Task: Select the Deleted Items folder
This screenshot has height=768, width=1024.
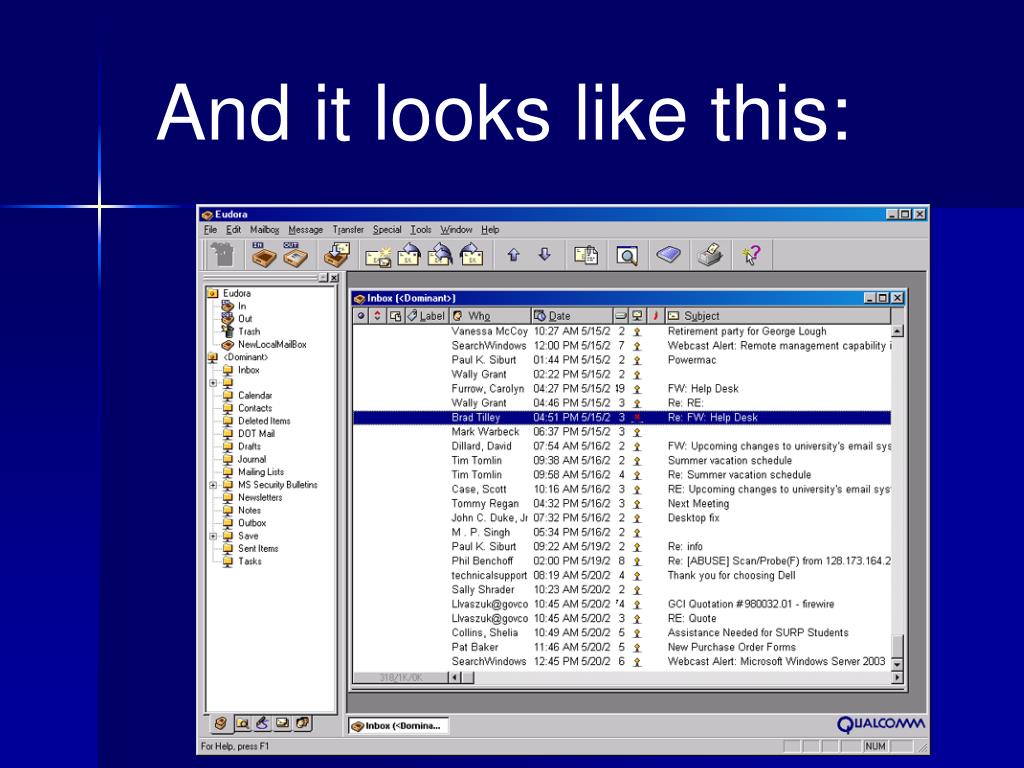Action: (x=264, y=421)
